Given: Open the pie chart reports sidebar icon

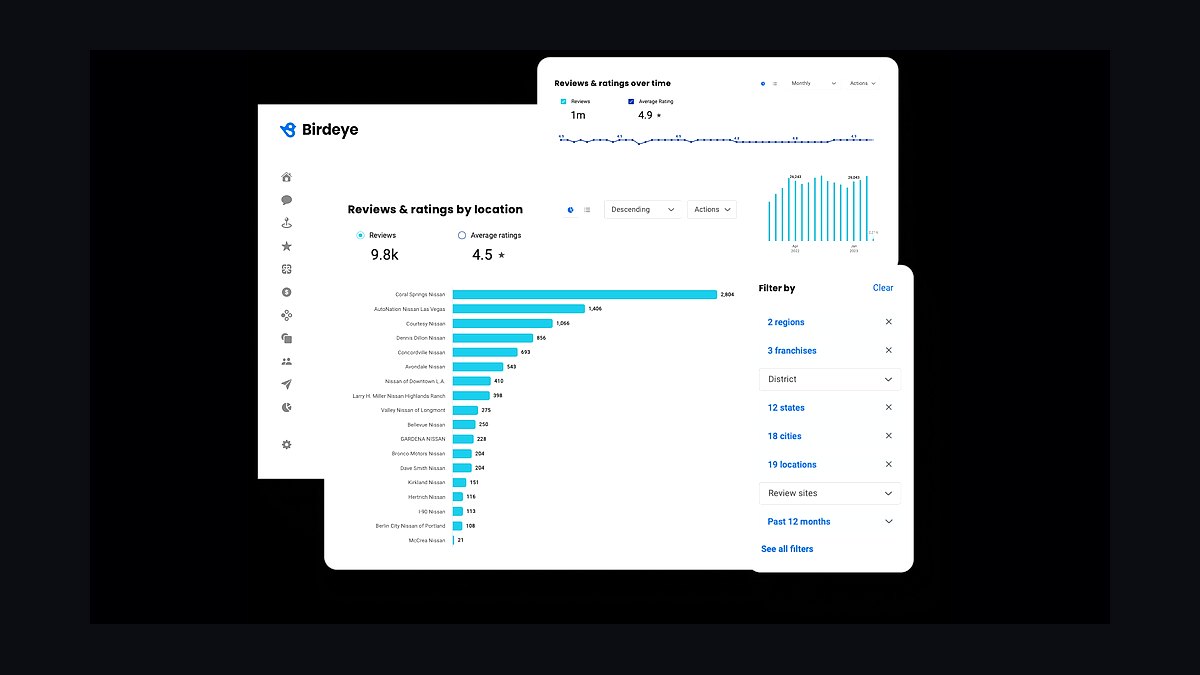Looking at the screenshot, I should coord(286,407).
